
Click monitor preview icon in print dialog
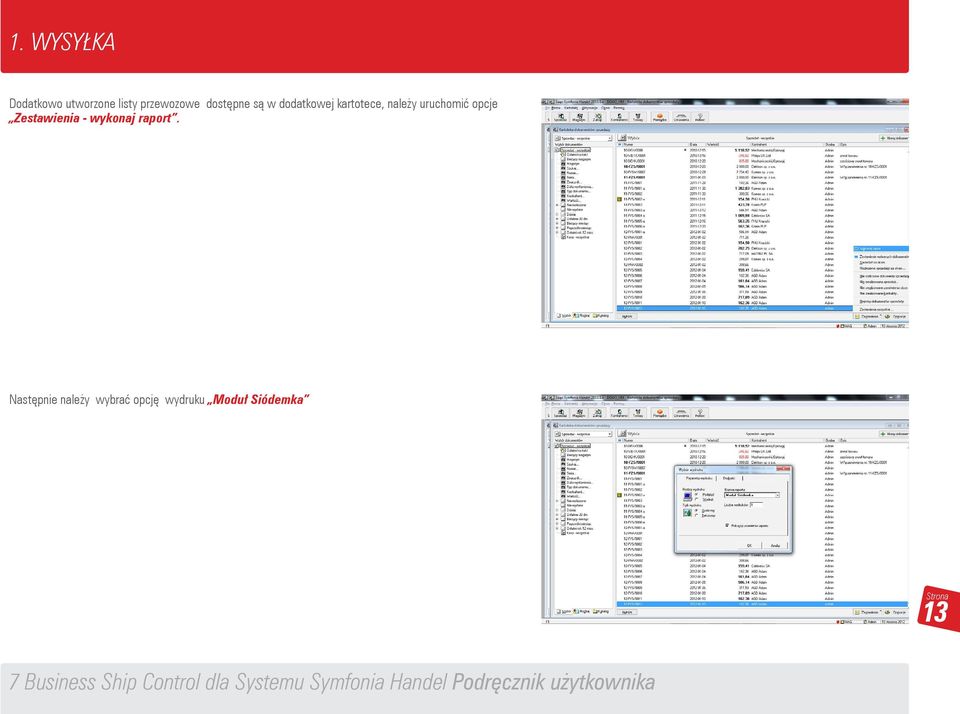click(x=688, y=497)
